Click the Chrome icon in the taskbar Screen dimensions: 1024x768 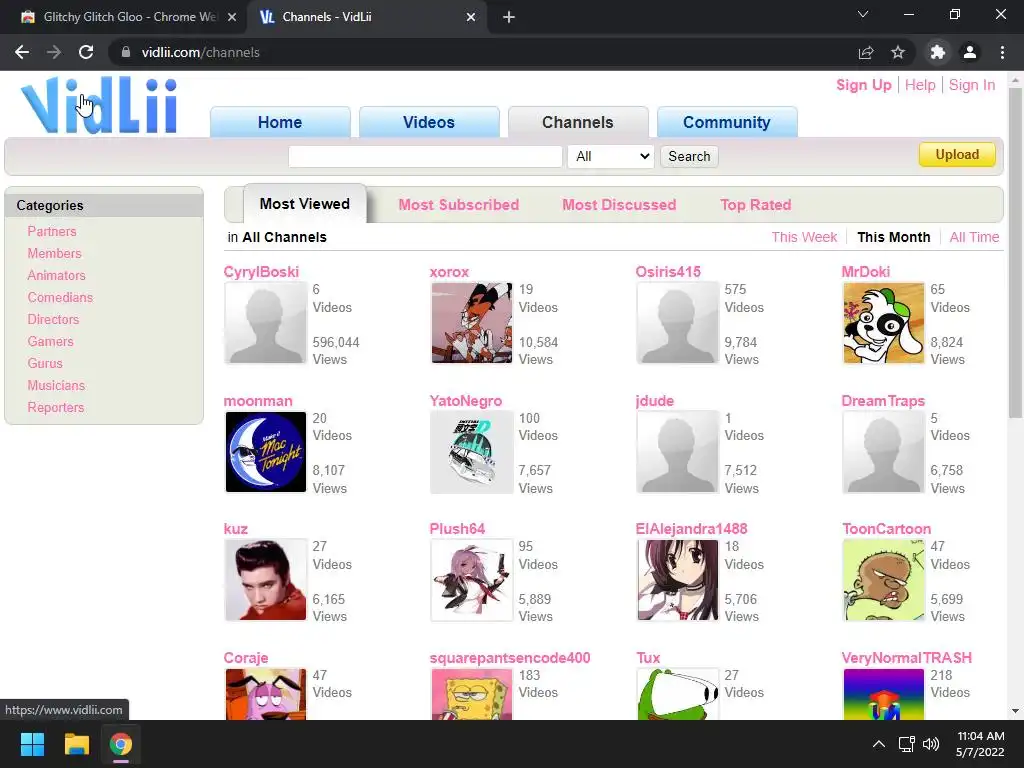(x=121, y=744)
